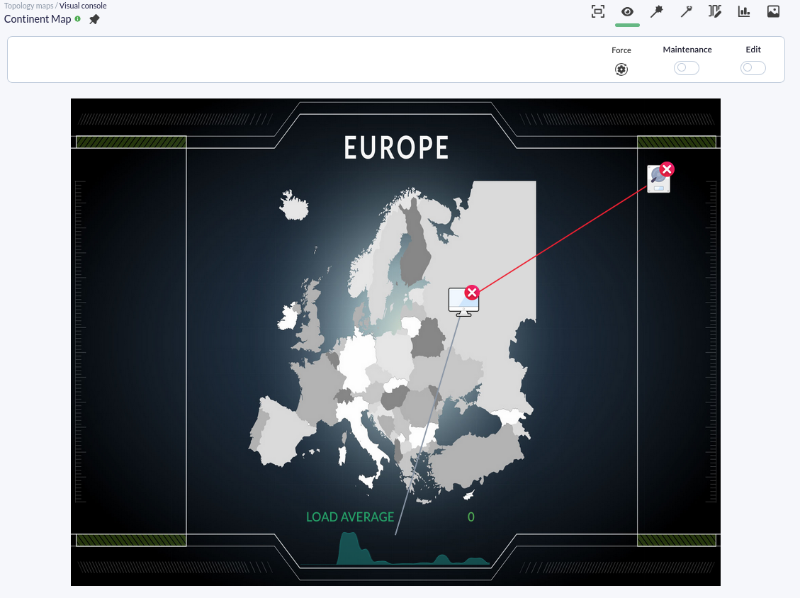Select the network device icon with red X
Image resolution: width=800 pixels, height=598 pixels.
click(x=660, y=178)
